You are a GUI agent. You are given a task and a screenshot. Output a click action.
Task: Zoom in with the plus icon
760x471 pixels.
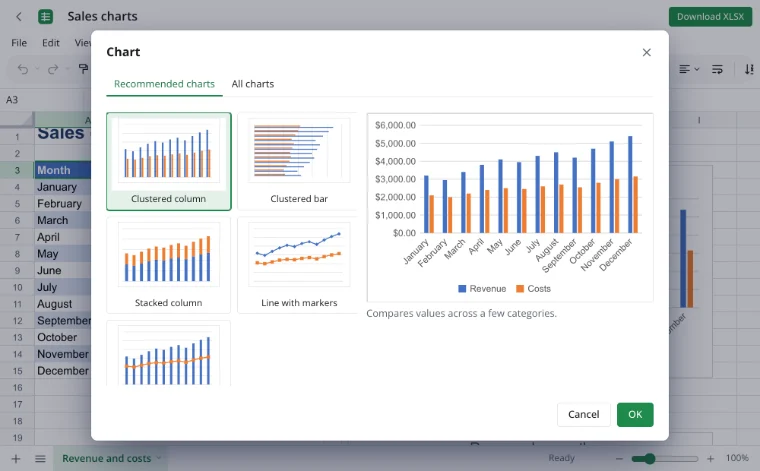(711, 458)
